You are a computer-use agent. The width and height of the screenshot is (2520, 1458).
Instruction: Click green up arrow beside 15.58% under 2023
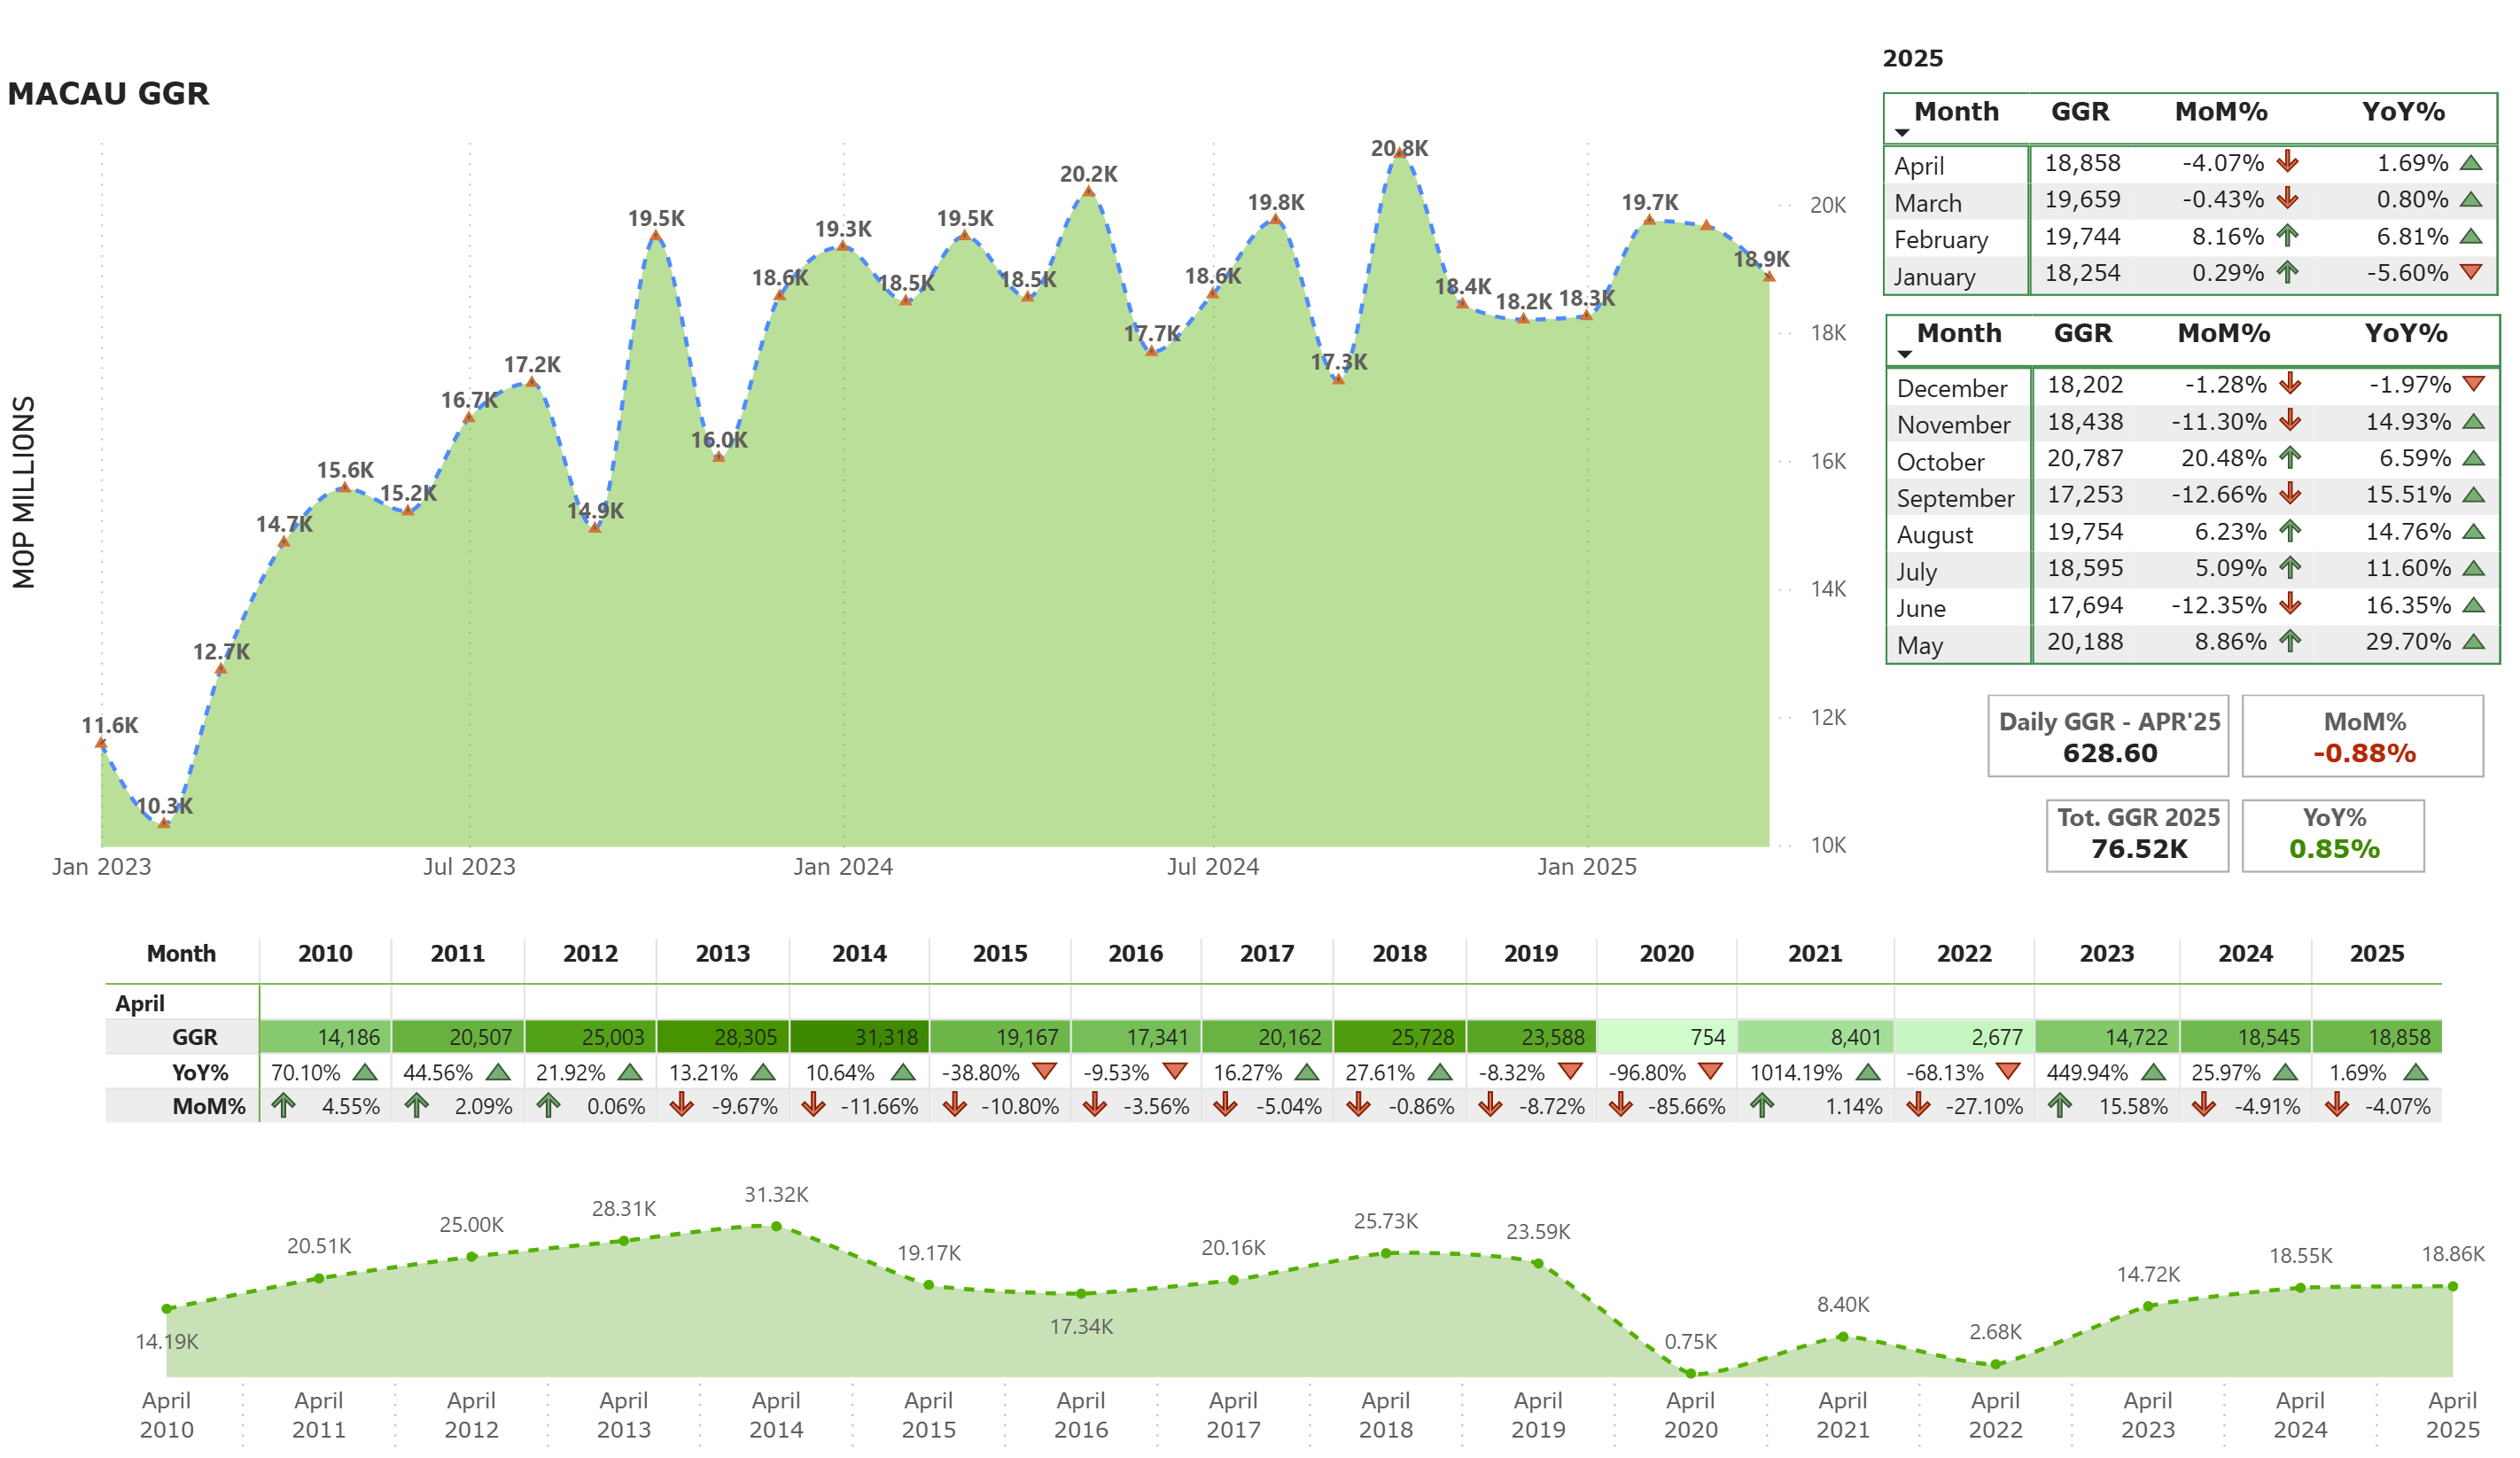click(x=2059, y=1105)
